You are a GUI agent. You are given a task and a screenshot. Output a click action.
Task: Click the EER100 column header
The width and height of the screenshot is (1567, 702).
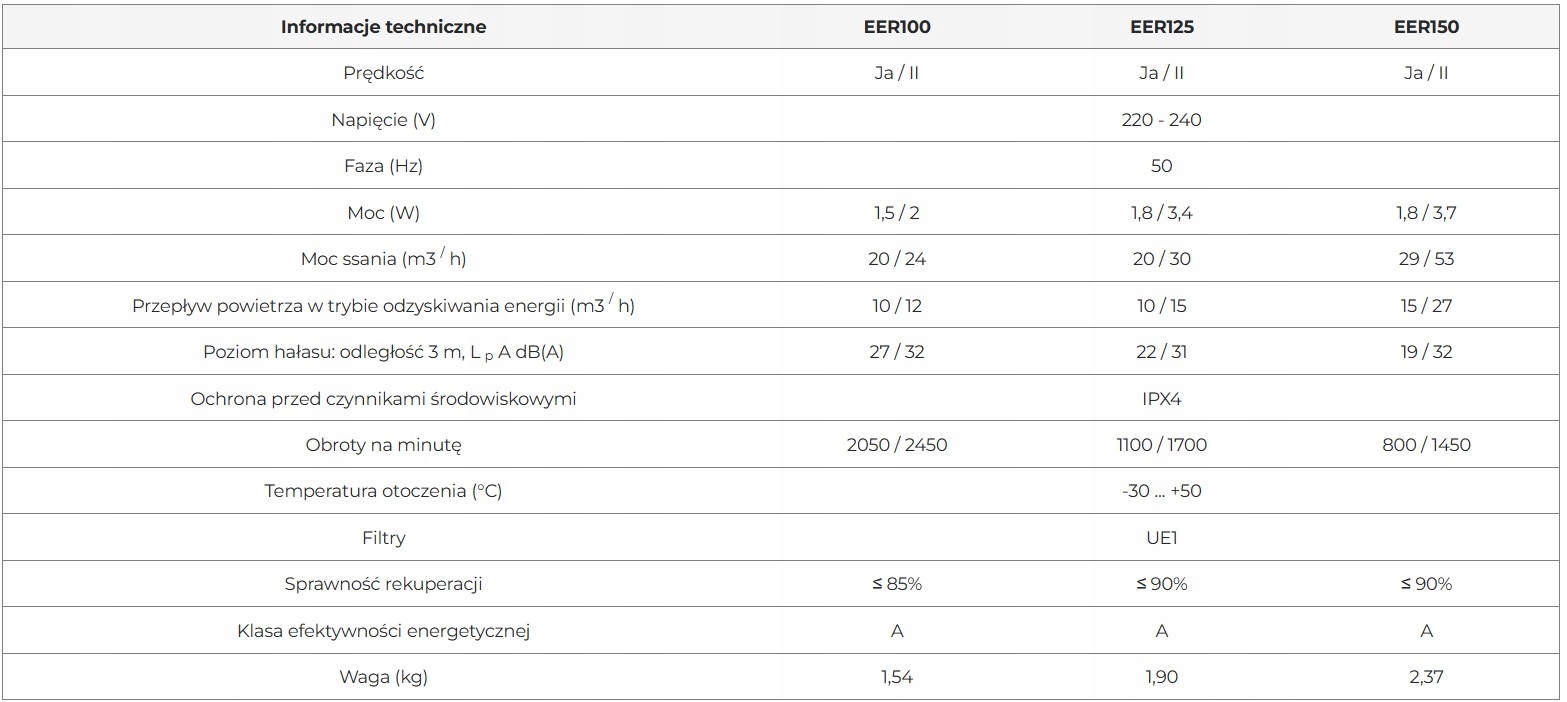click(x=897, y=27)
